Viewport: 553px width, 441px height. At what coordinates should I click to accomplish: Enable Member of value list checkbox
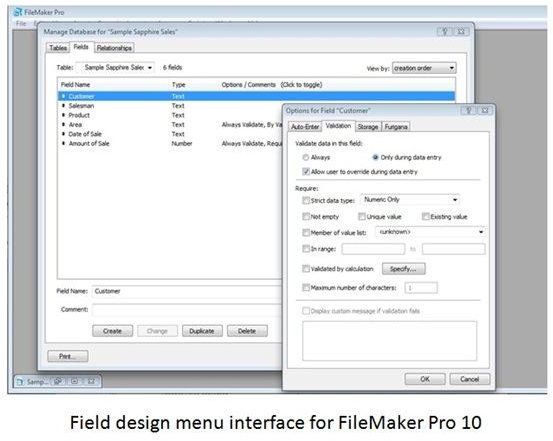click(x=306, y=232)
